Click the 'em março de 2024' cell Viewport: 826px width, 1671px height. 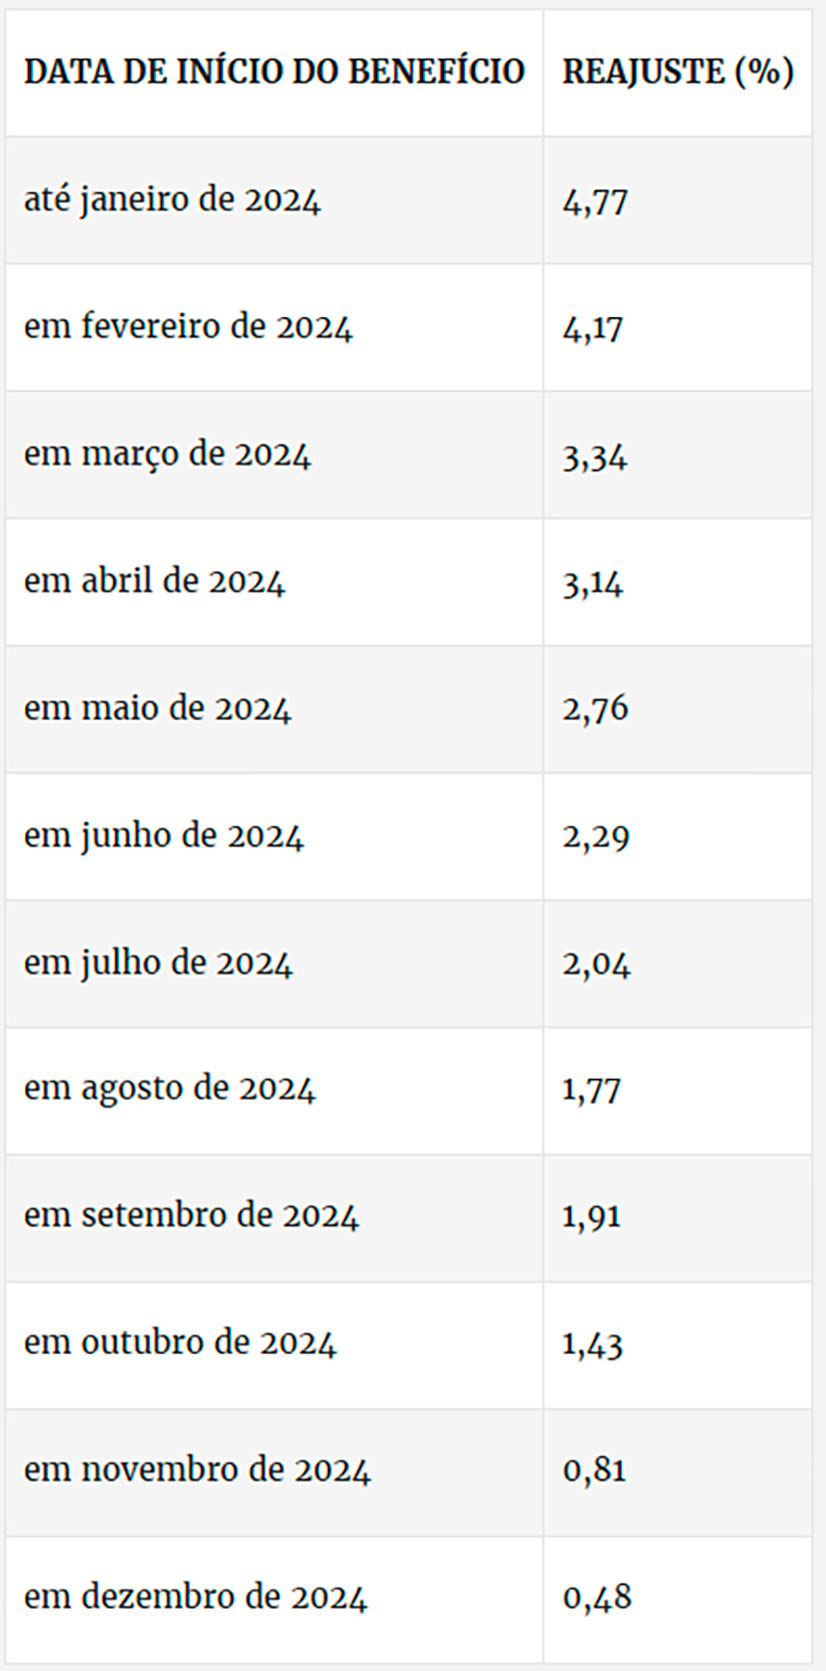274,454
